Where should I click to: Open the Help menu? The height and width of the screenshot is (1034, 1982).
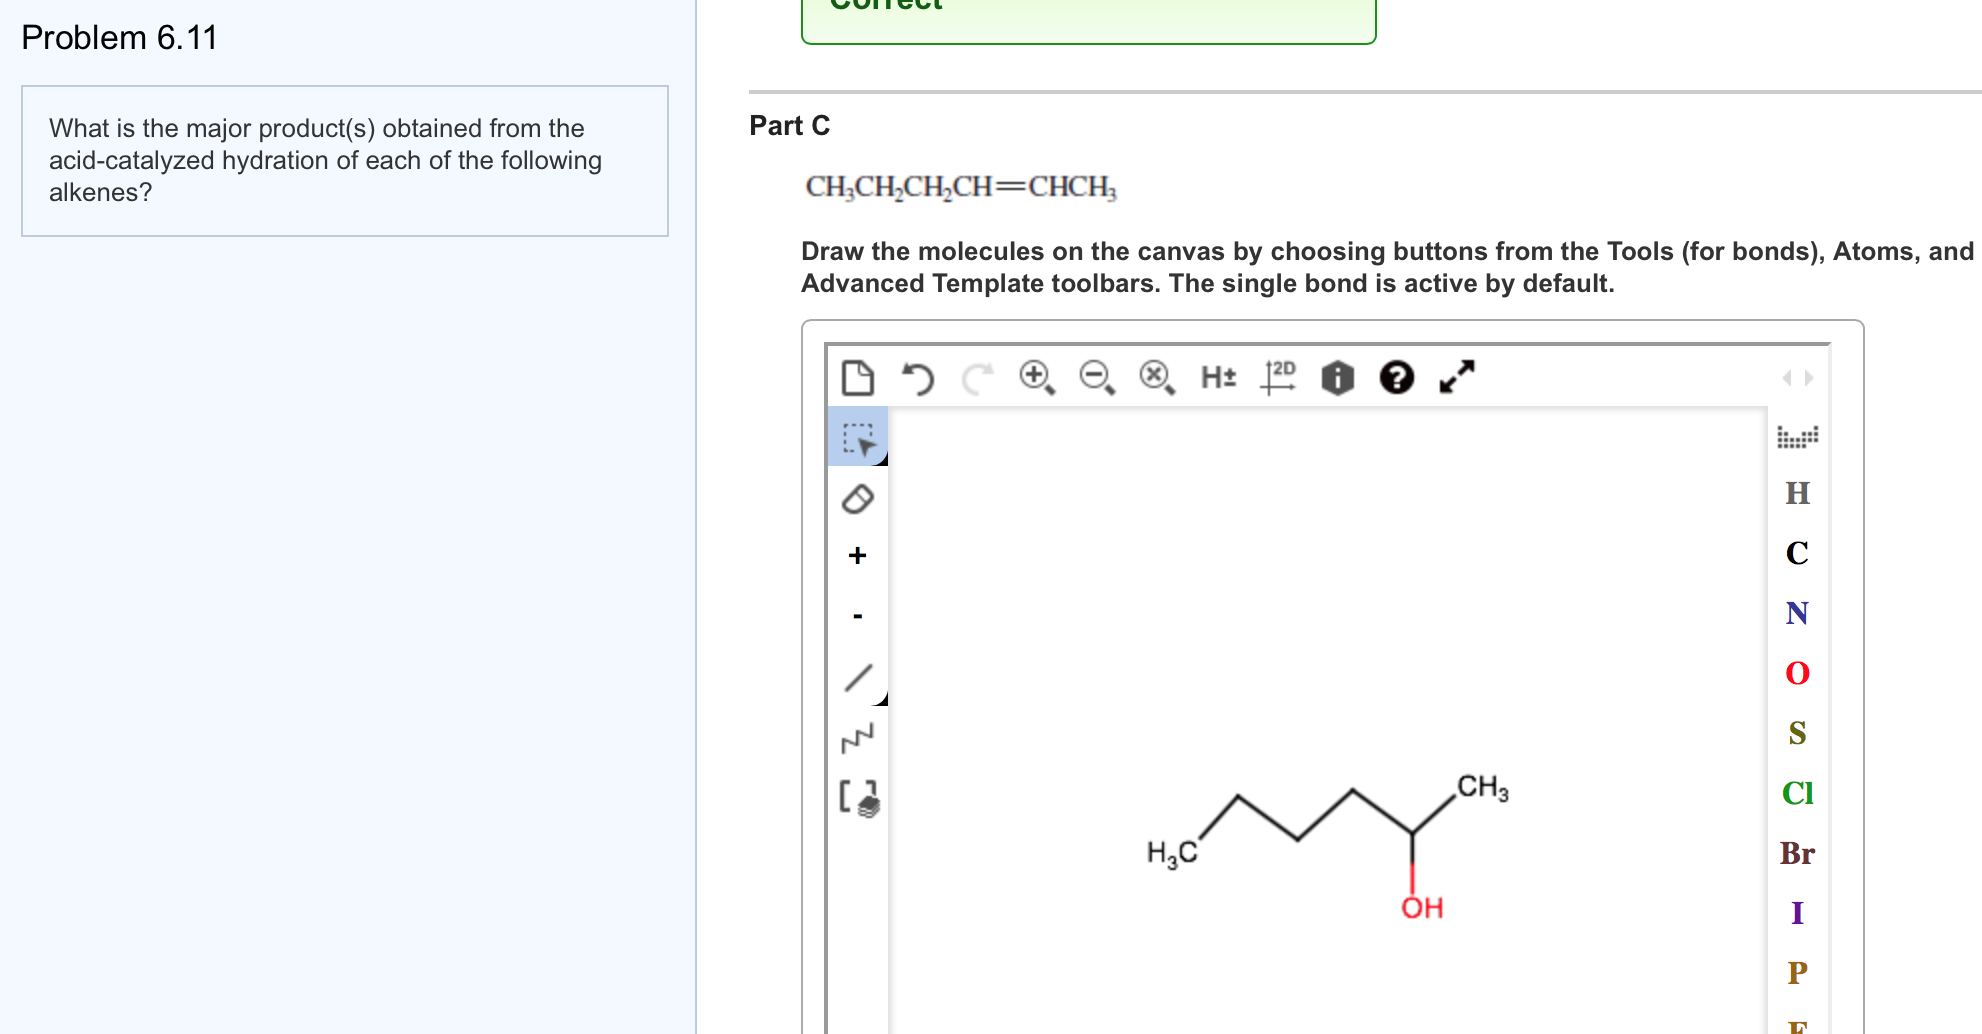click(1396, 378)
